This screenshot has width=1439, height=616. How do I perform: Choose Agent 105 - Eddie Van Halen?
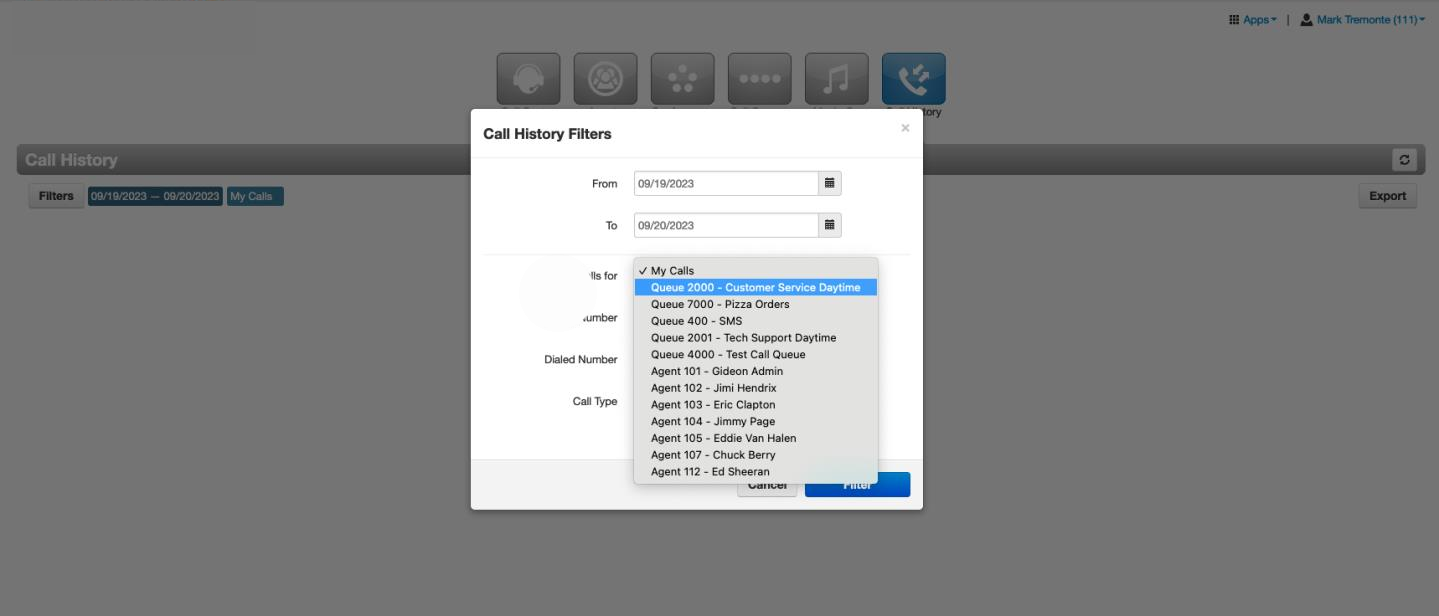[x=755, y=438]
